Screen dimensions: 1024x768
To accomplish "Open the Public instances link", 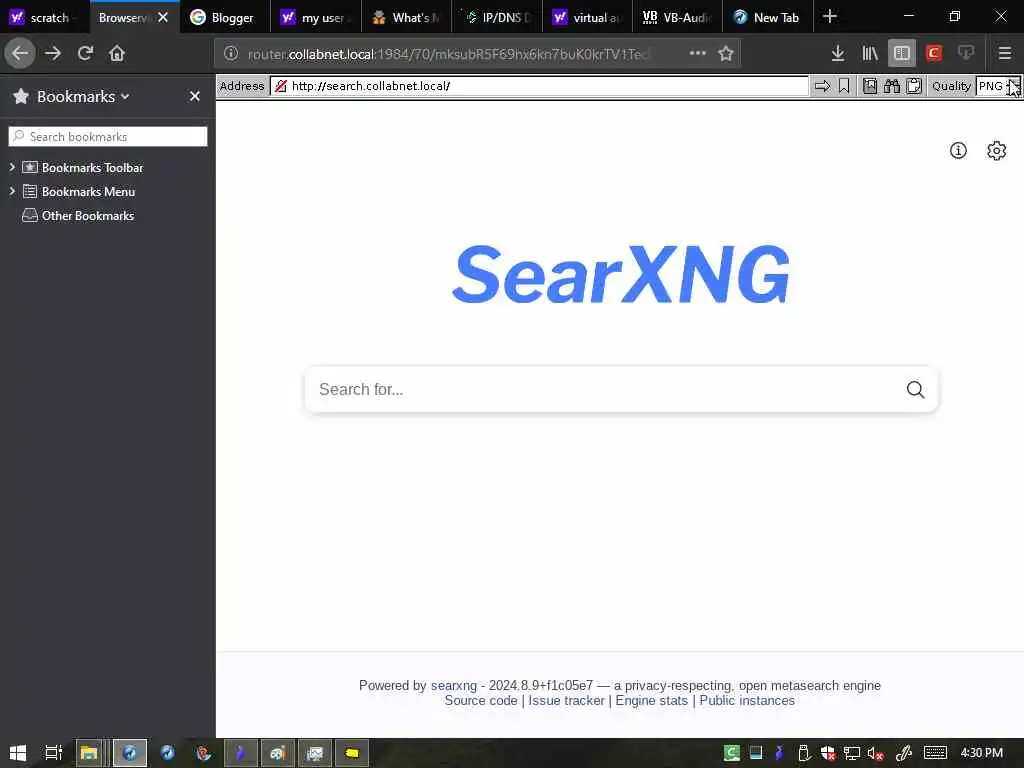I will [x=747, y=701].
